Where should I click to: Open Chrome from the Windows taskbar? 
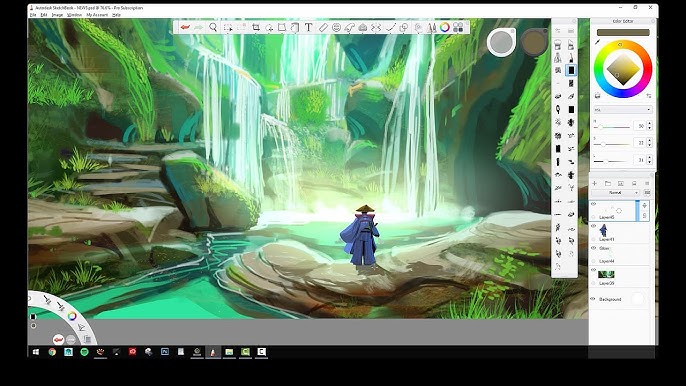pos(52,352)
